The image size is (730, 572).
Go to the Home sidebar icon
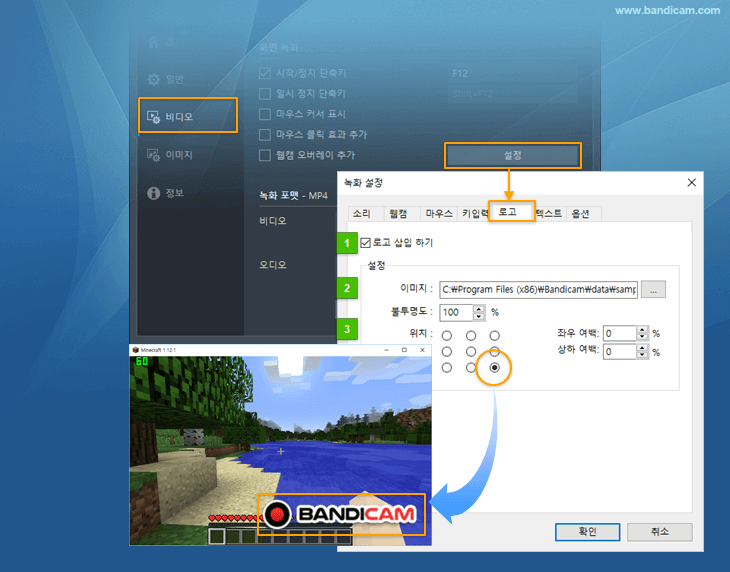pos(154,42)
